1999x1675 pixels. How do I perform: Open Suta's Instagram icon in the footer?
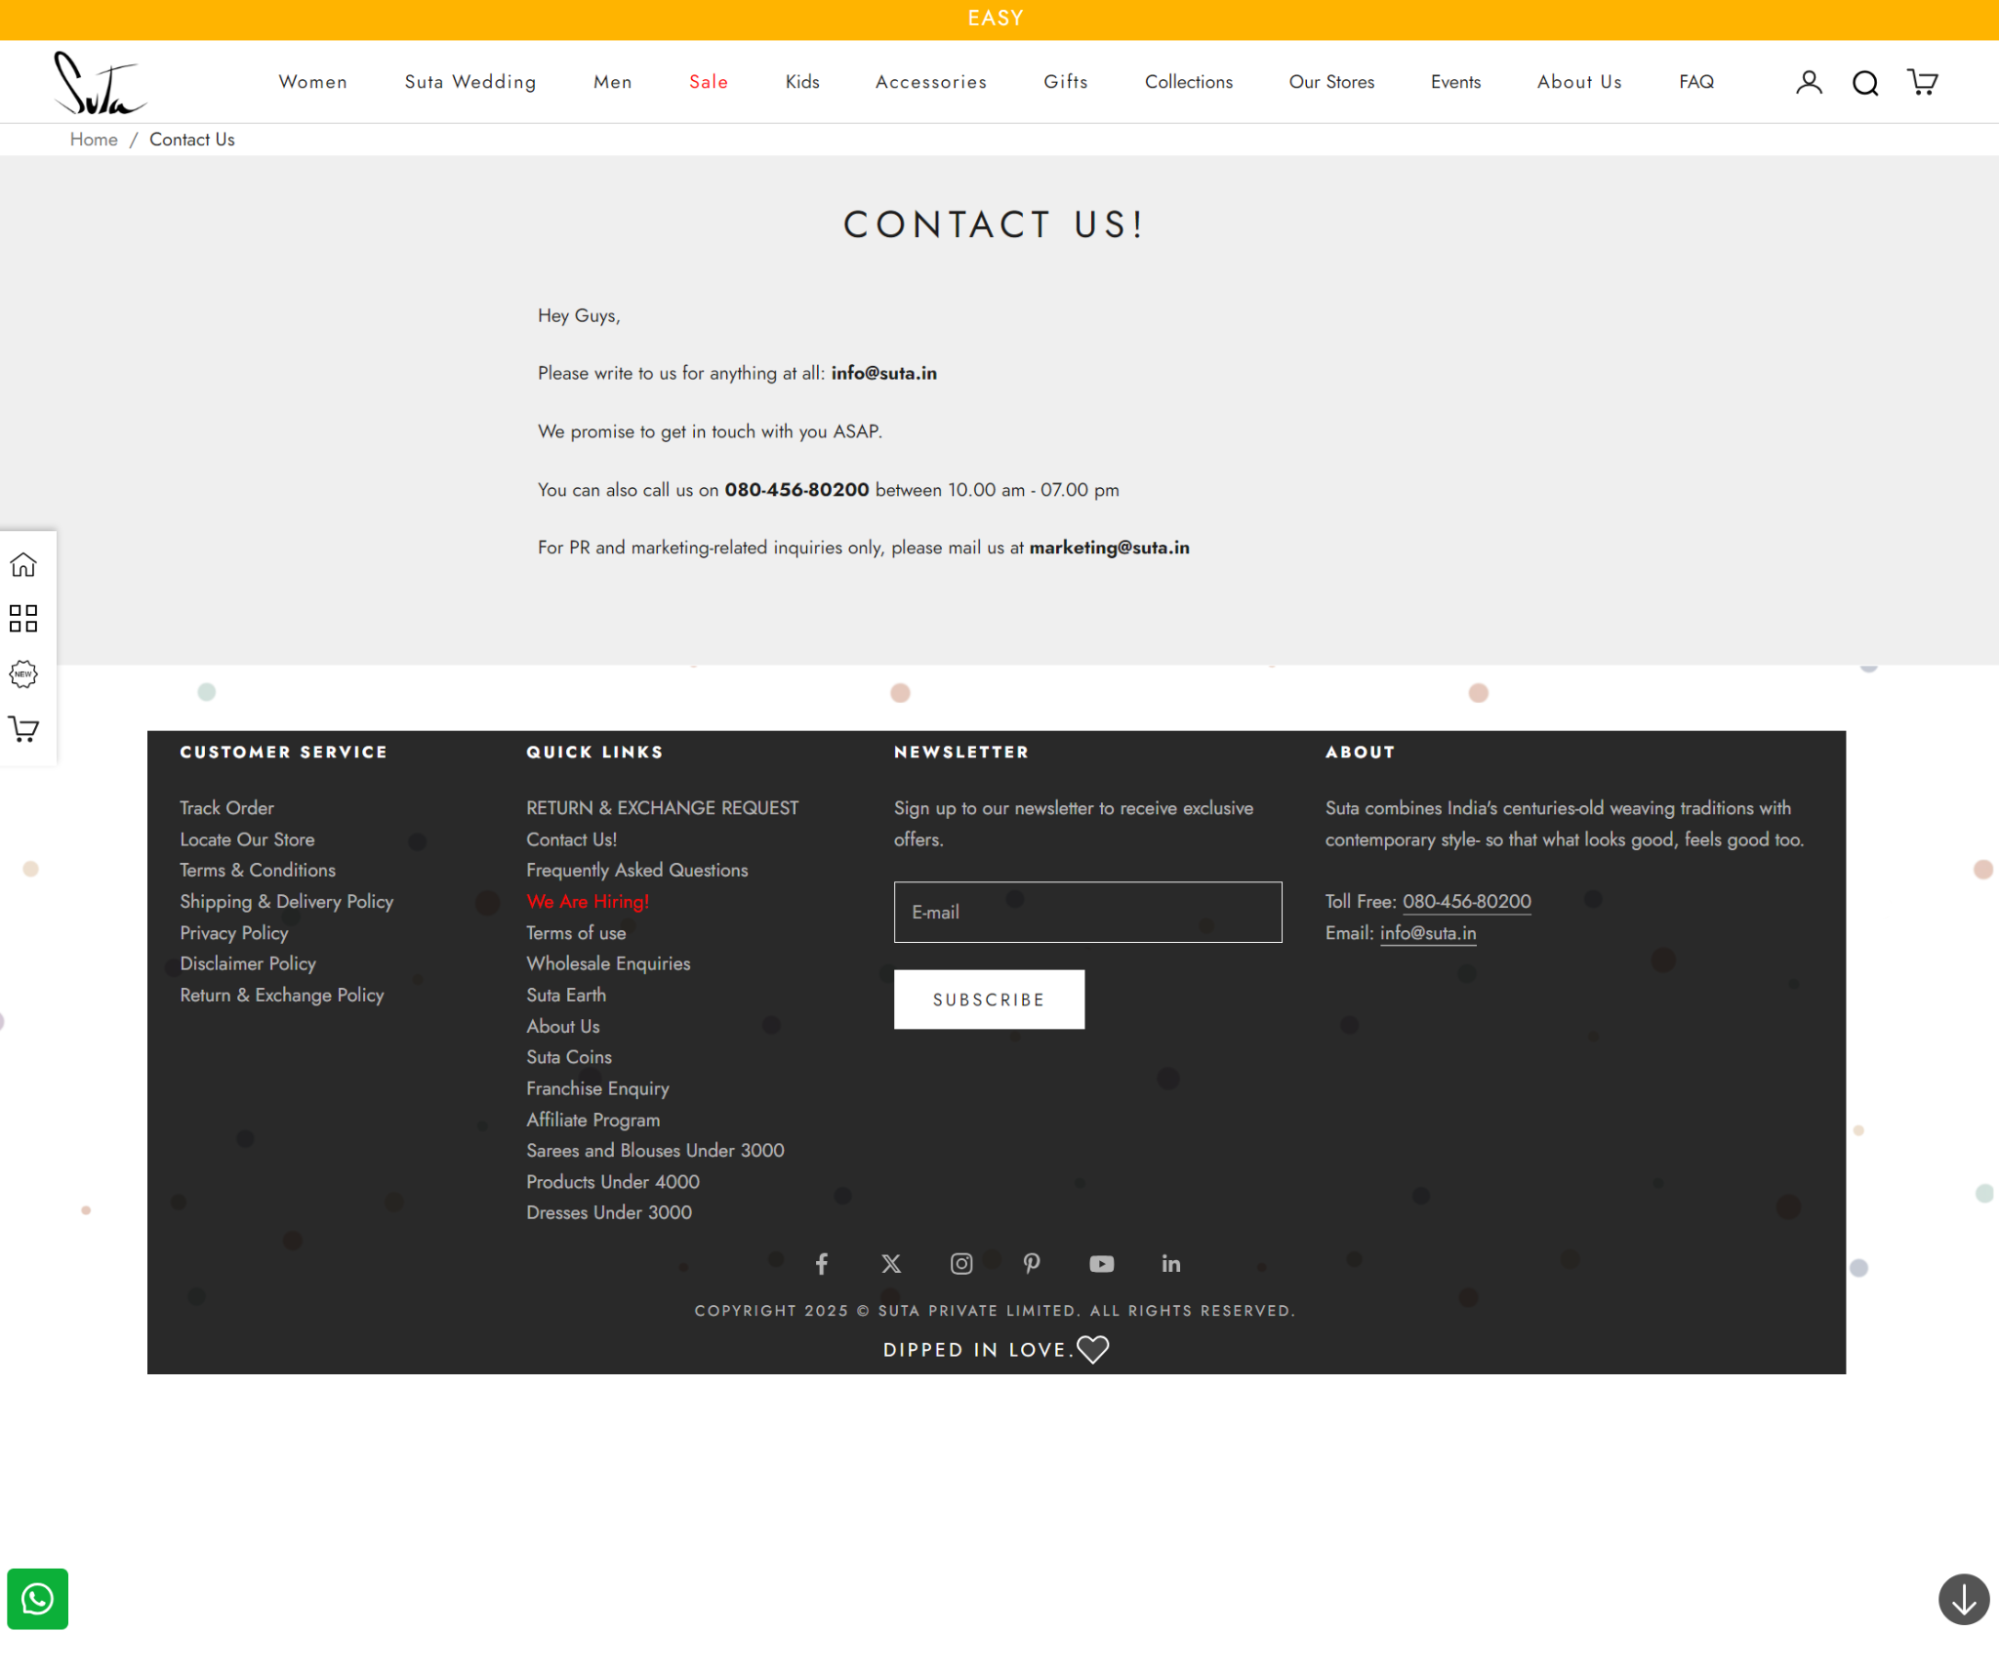[x=961, y=1263]
